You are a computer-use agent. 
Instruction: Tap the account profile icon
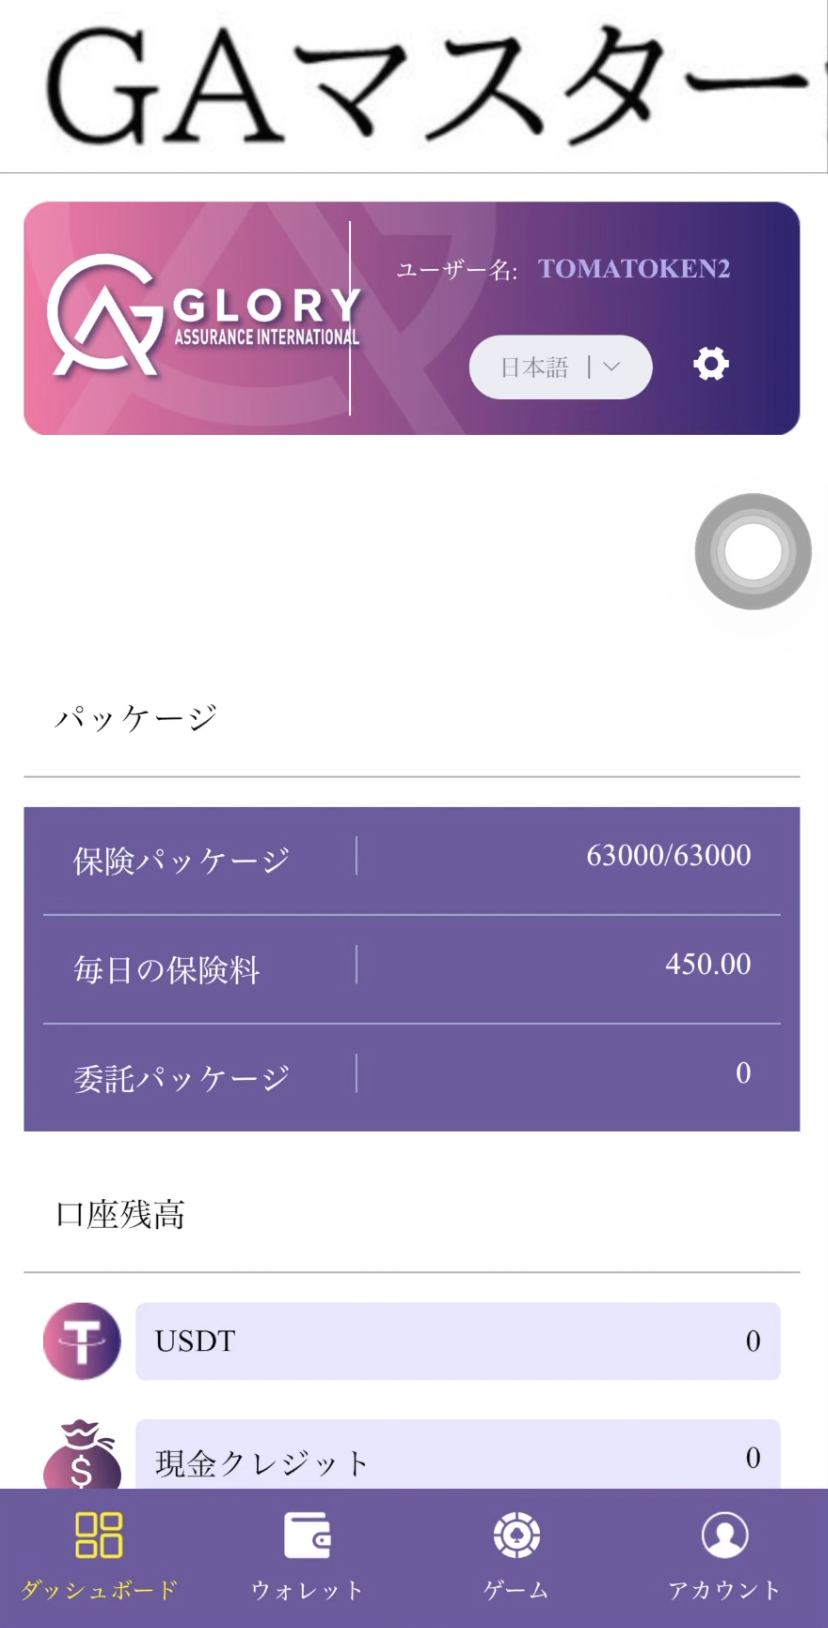[x=724, y=1535]
